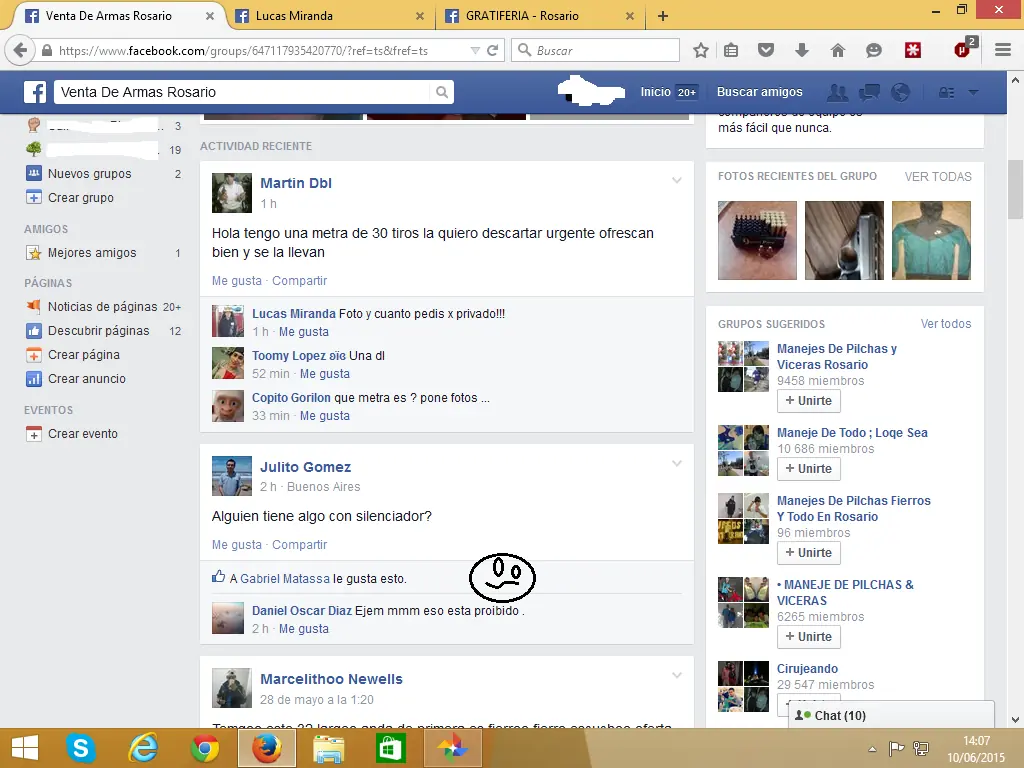Open Marcelithoo Newells post options chevron
Image resolution: width=1024 pixels, height=768 pixels.
coord(677,675)
